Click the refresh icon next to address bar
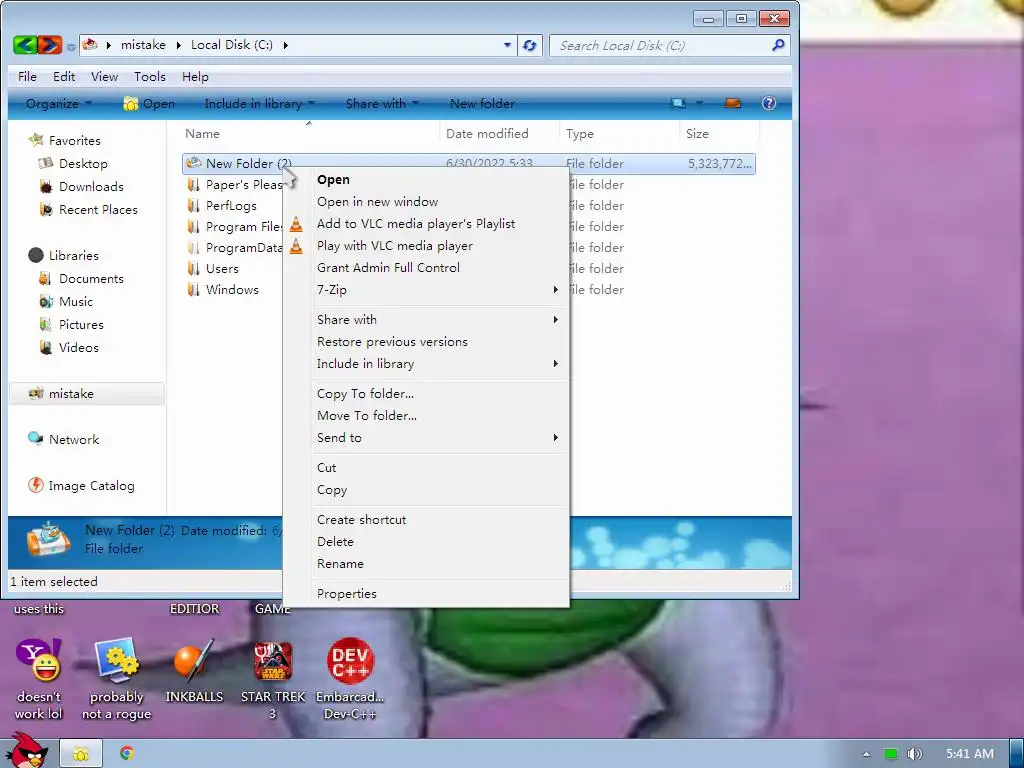This screenshot has width=1024, height=768. 530,45
